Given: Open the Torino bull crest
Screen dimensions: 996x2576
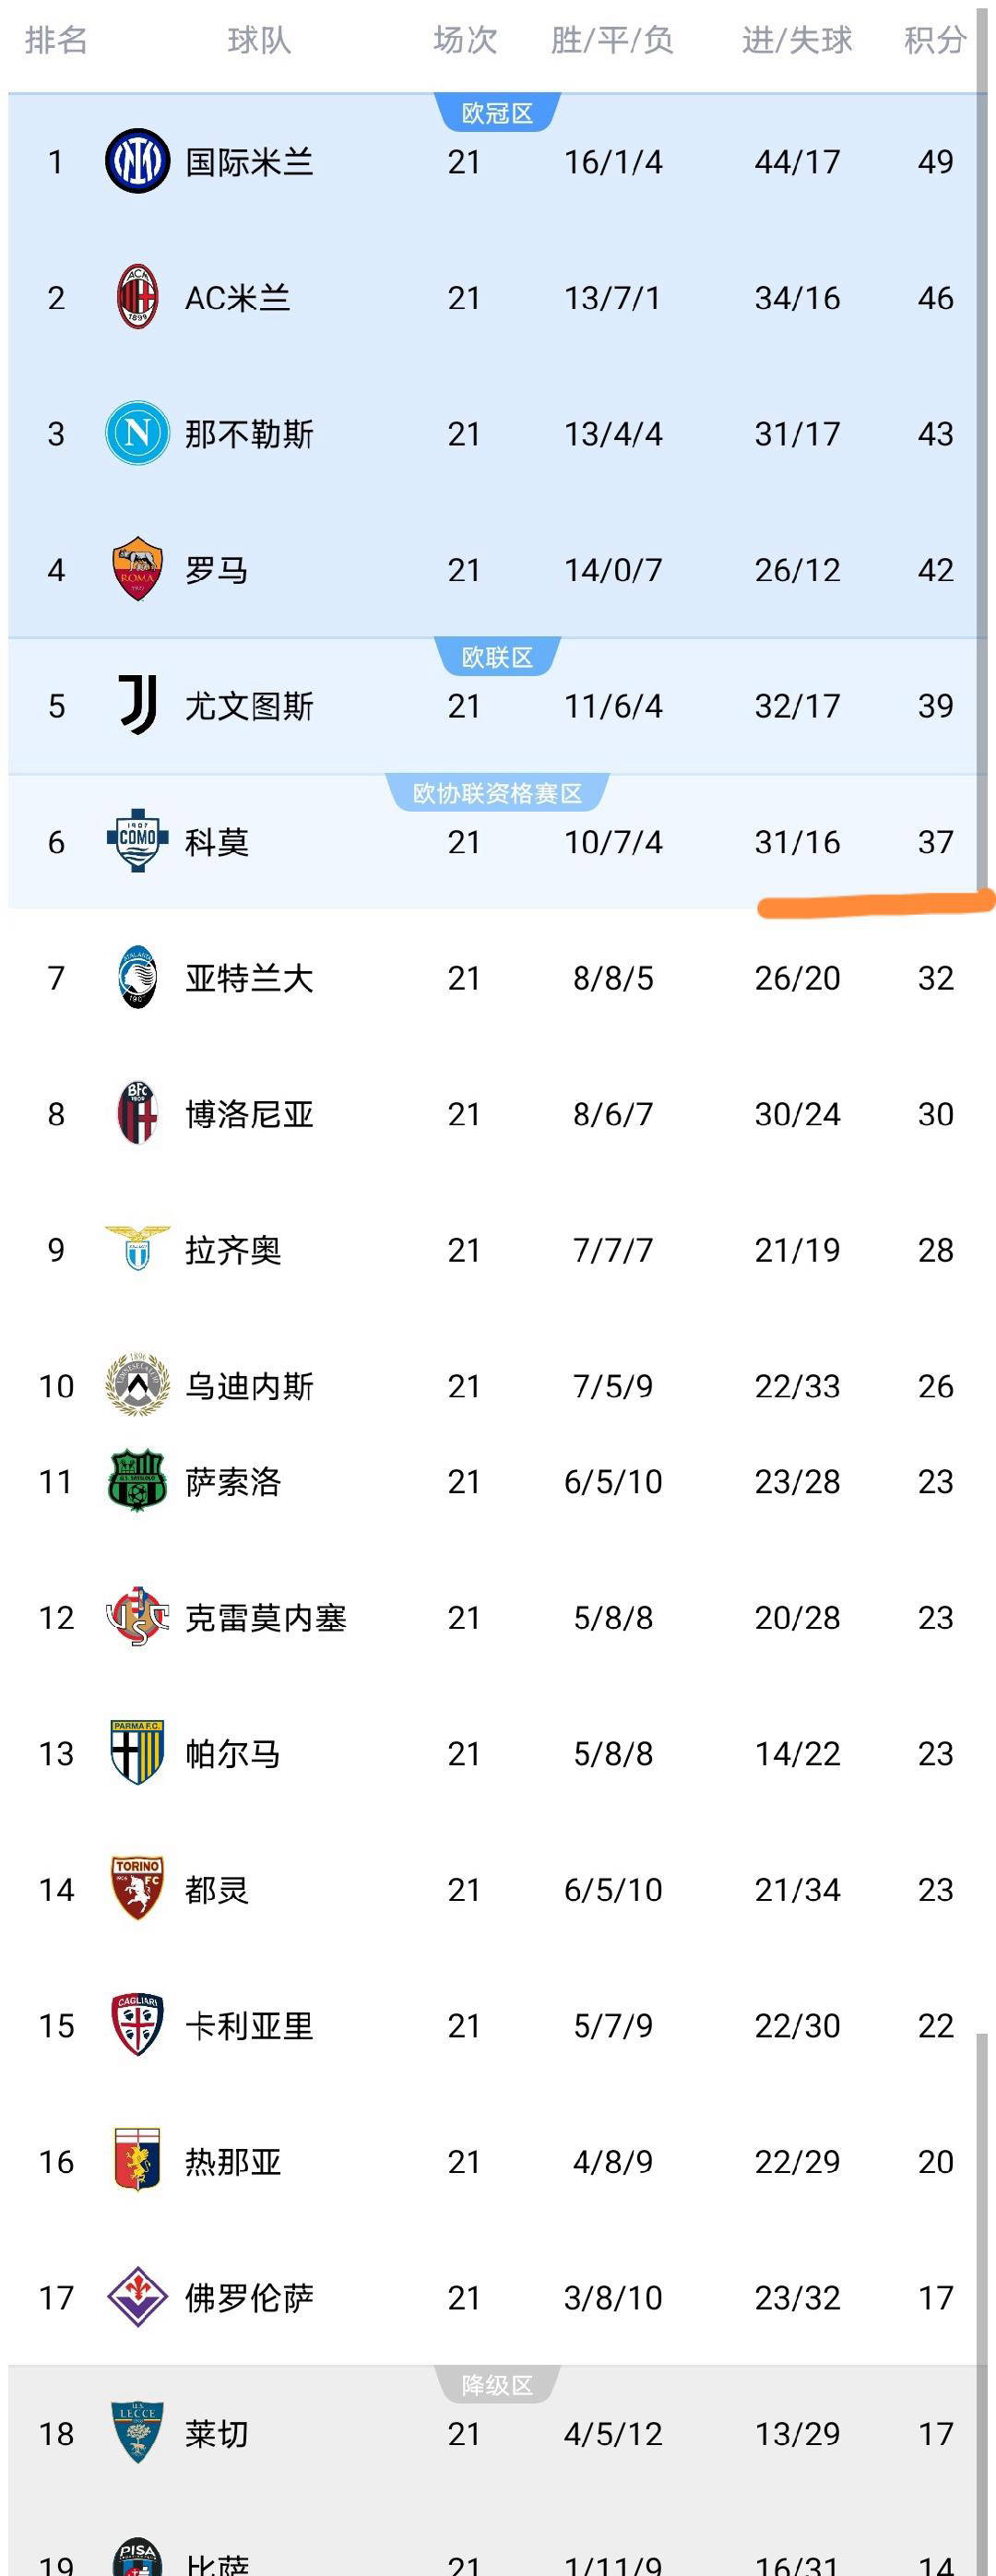Looking at the screenshot, I should [137, 1888].
